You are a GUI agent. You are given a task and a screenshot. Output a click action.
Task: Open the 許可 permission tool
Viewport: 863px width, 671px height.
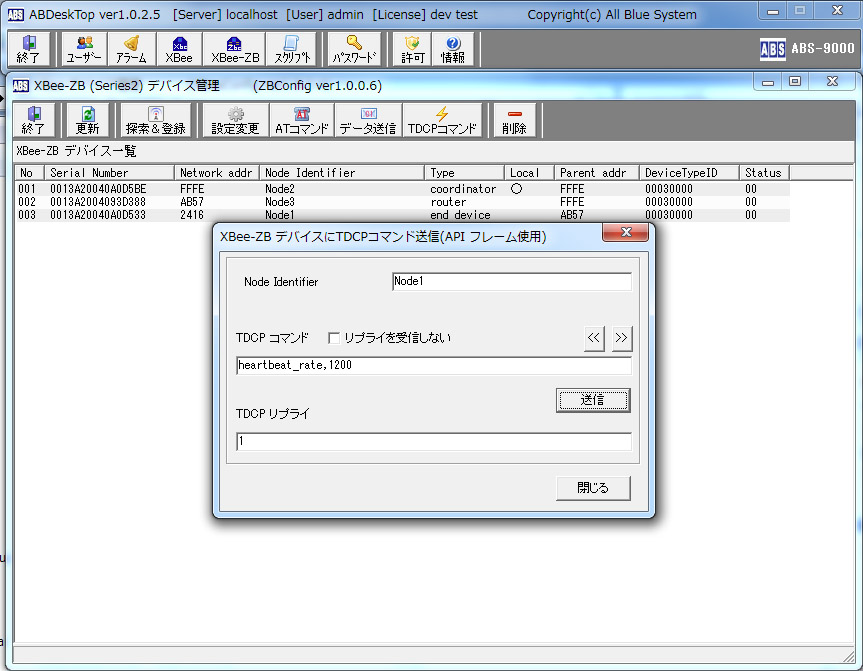412,49
